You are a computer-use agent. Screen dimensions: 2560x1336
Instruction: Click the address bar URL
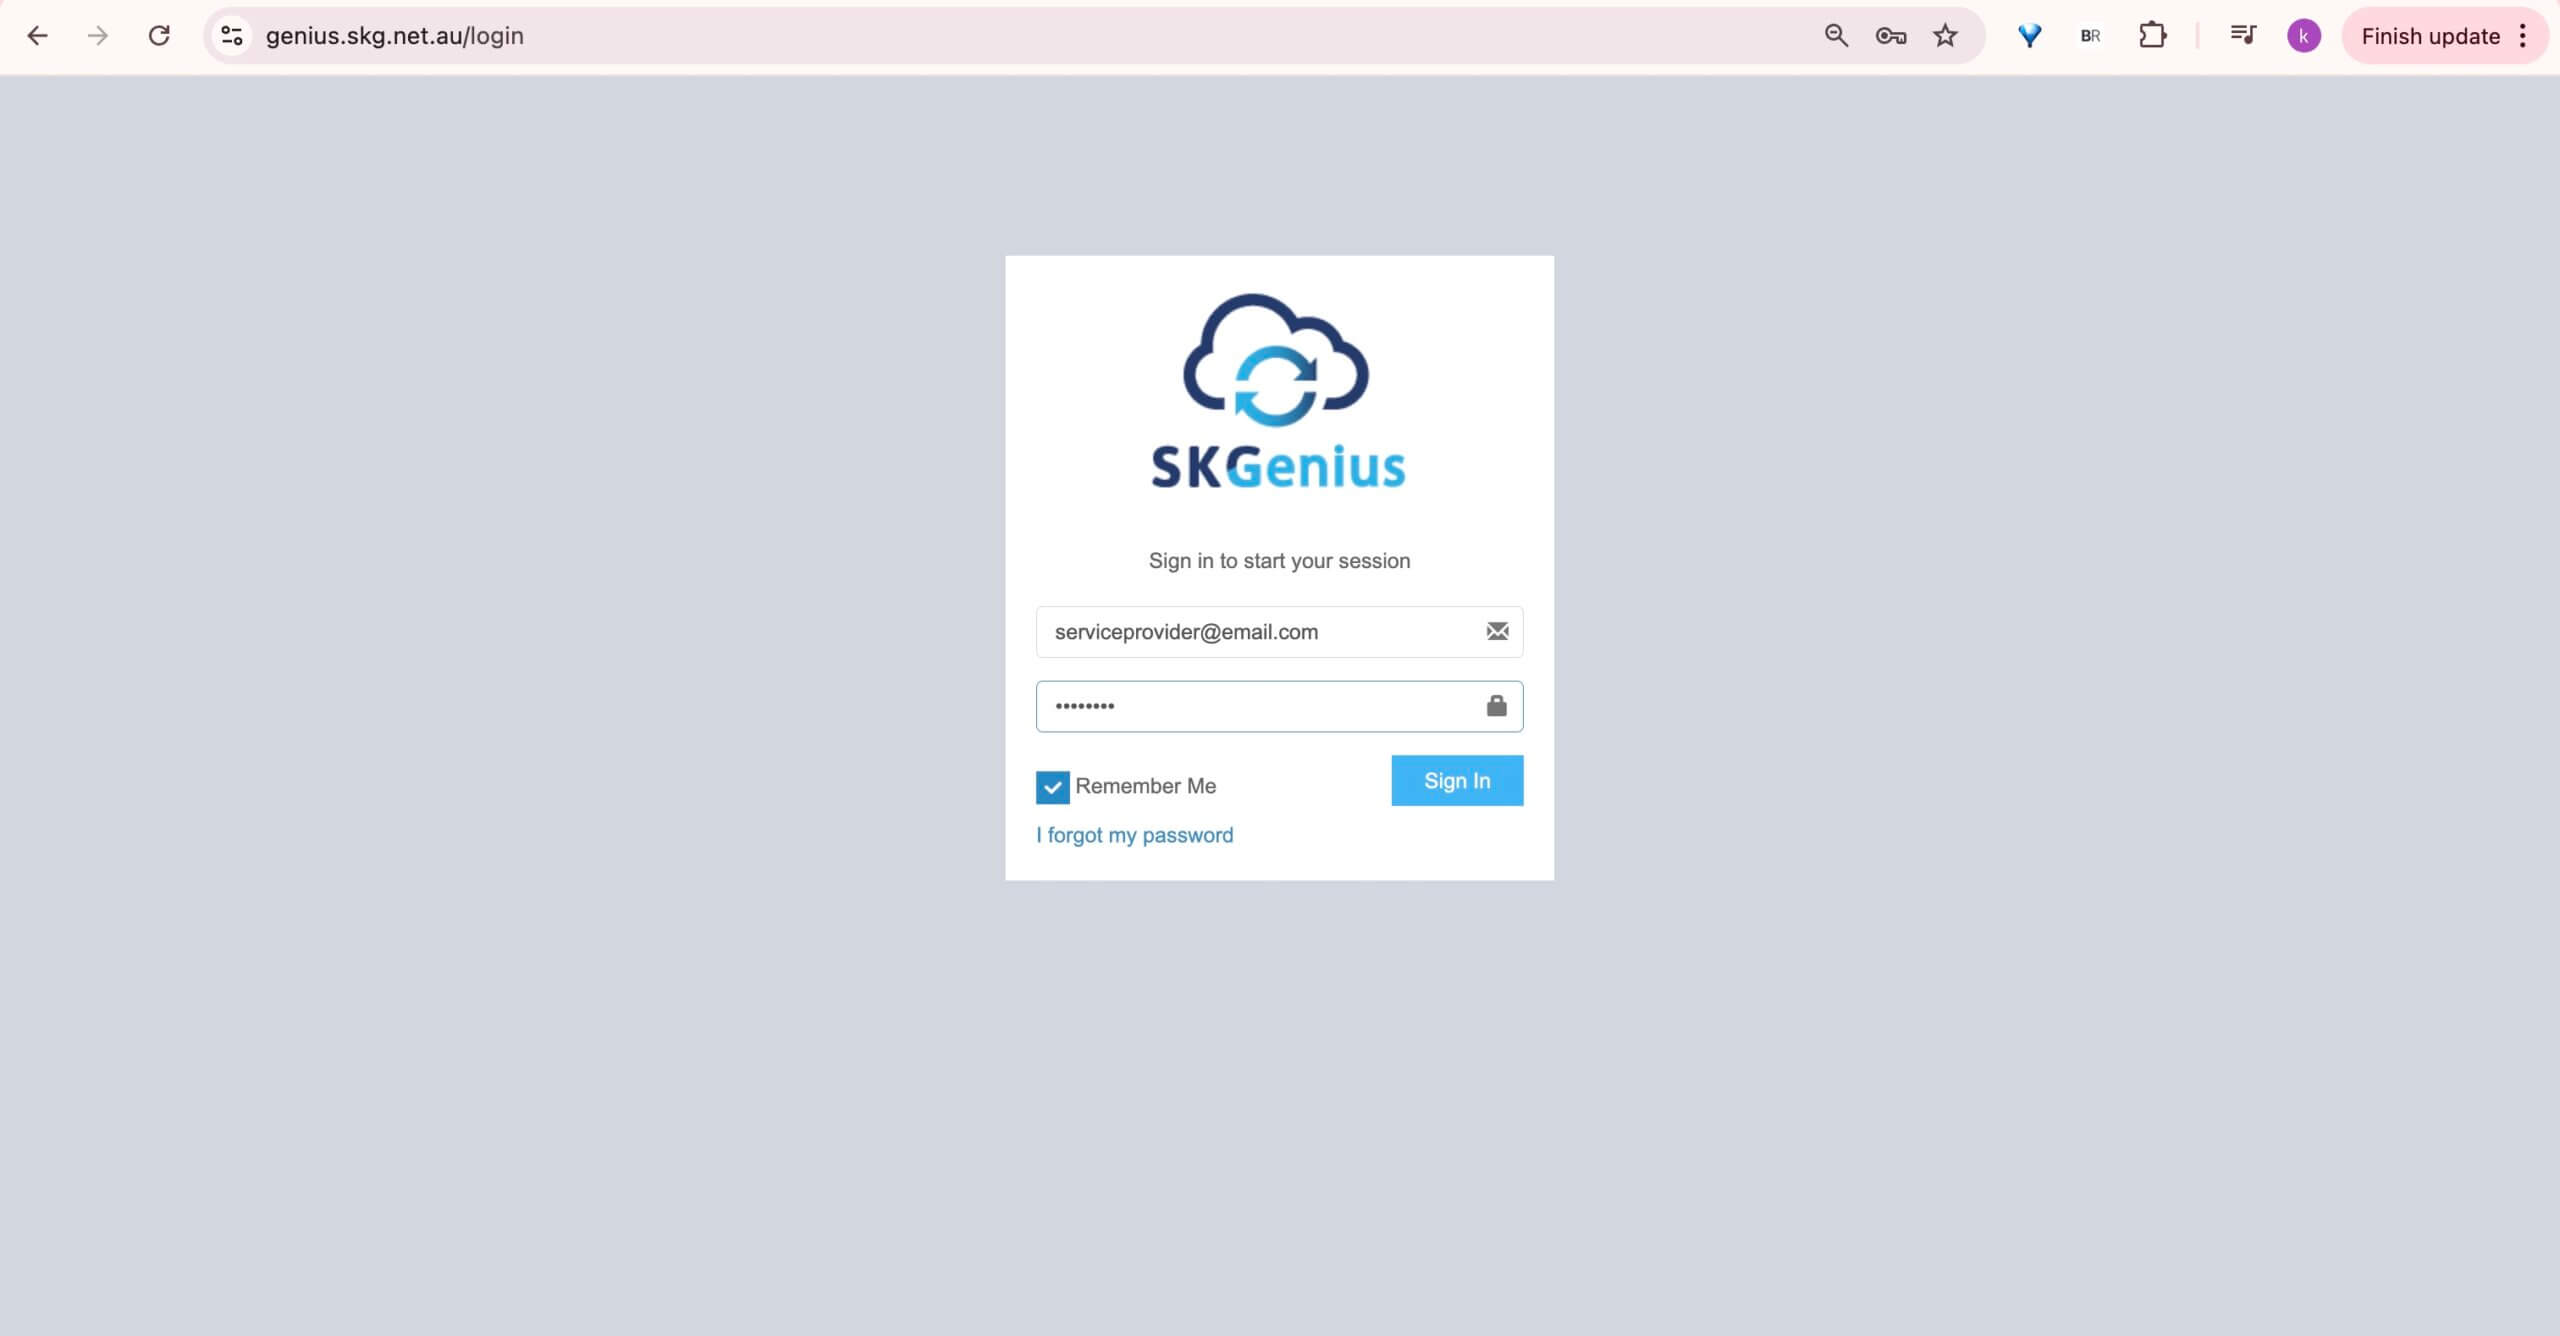(x=394, y=36)
